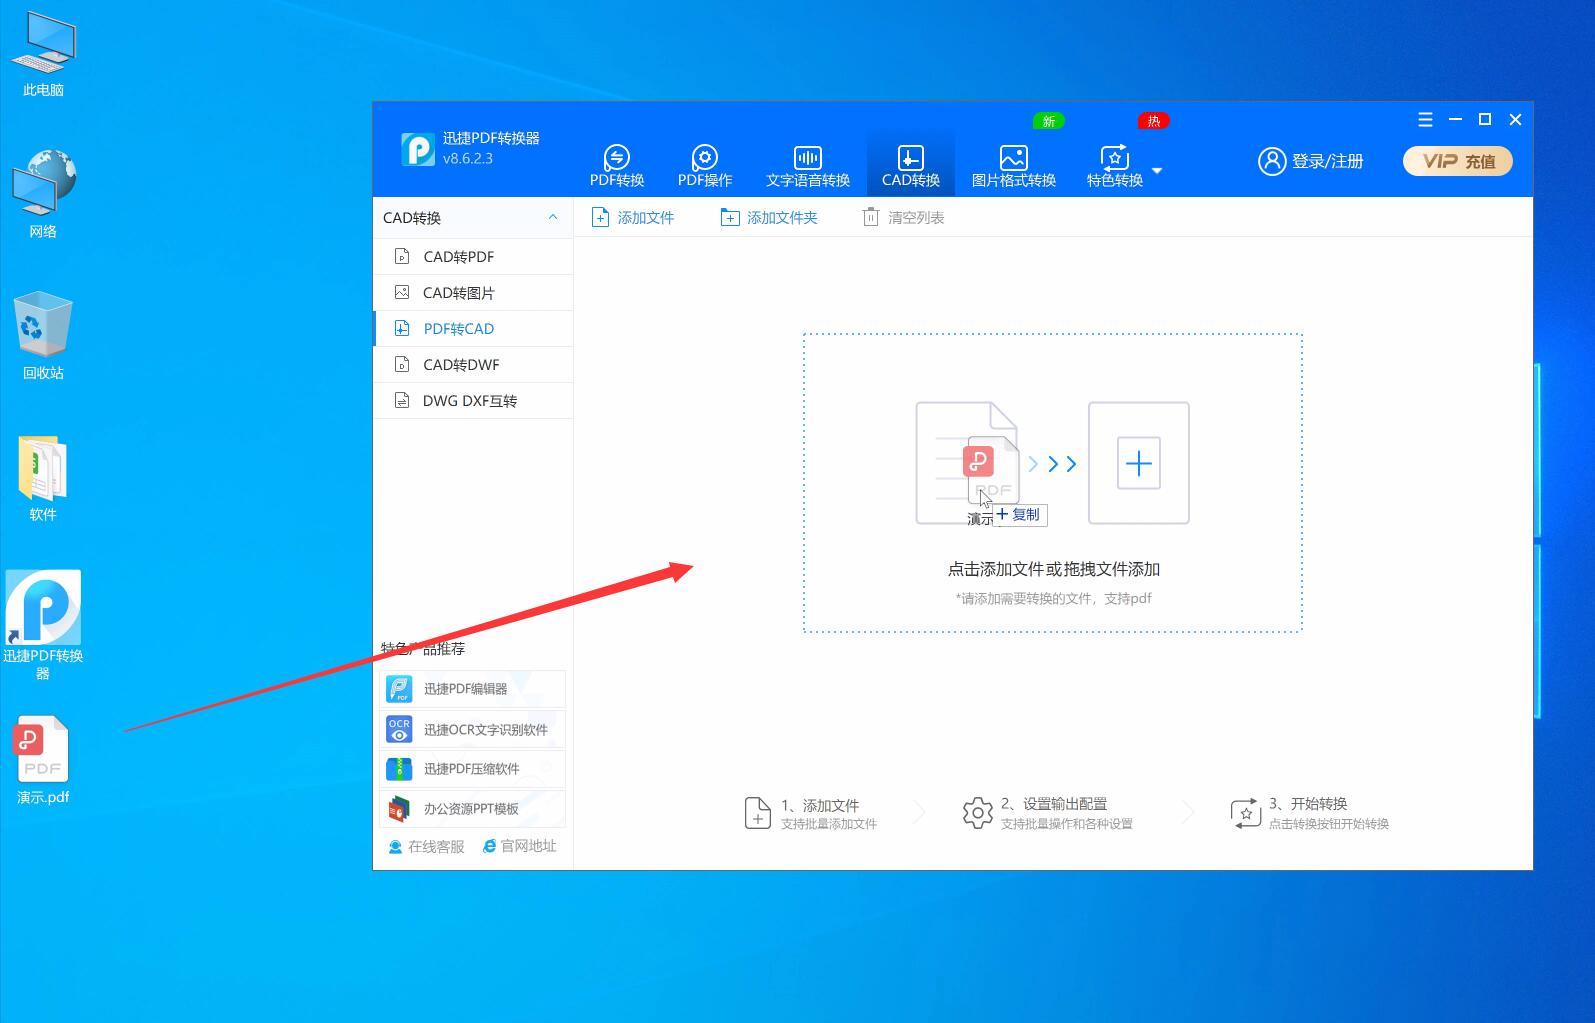Click 点击添加文件或拖拽文件添加 text
The height and width of the screenshot is (1023, 1595).
pos(1053,569)
